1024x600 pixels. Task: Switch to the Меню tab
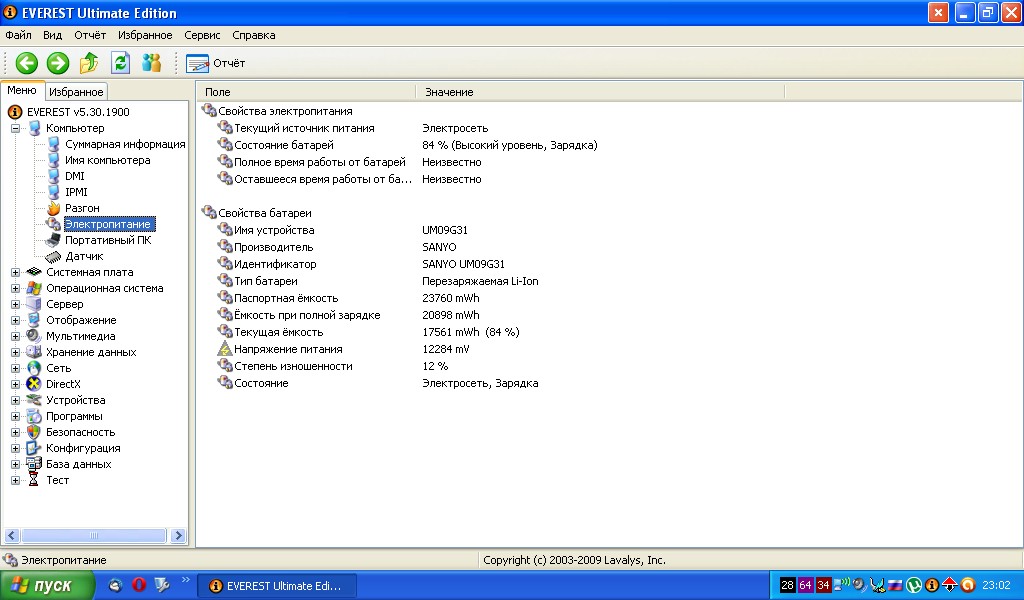[x=22, y=91]
